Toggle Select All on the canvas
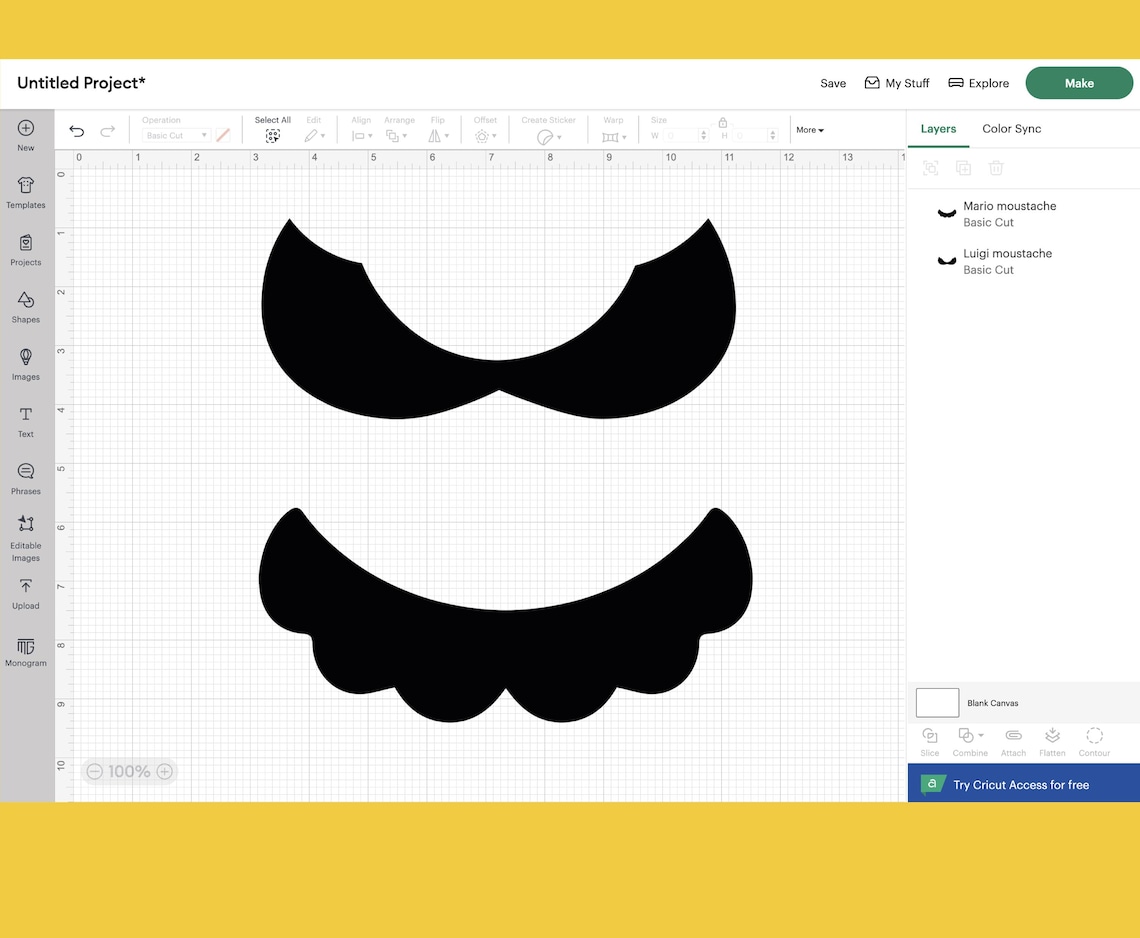The width and height of the screenshot is (1140, 938). (272, 128)
